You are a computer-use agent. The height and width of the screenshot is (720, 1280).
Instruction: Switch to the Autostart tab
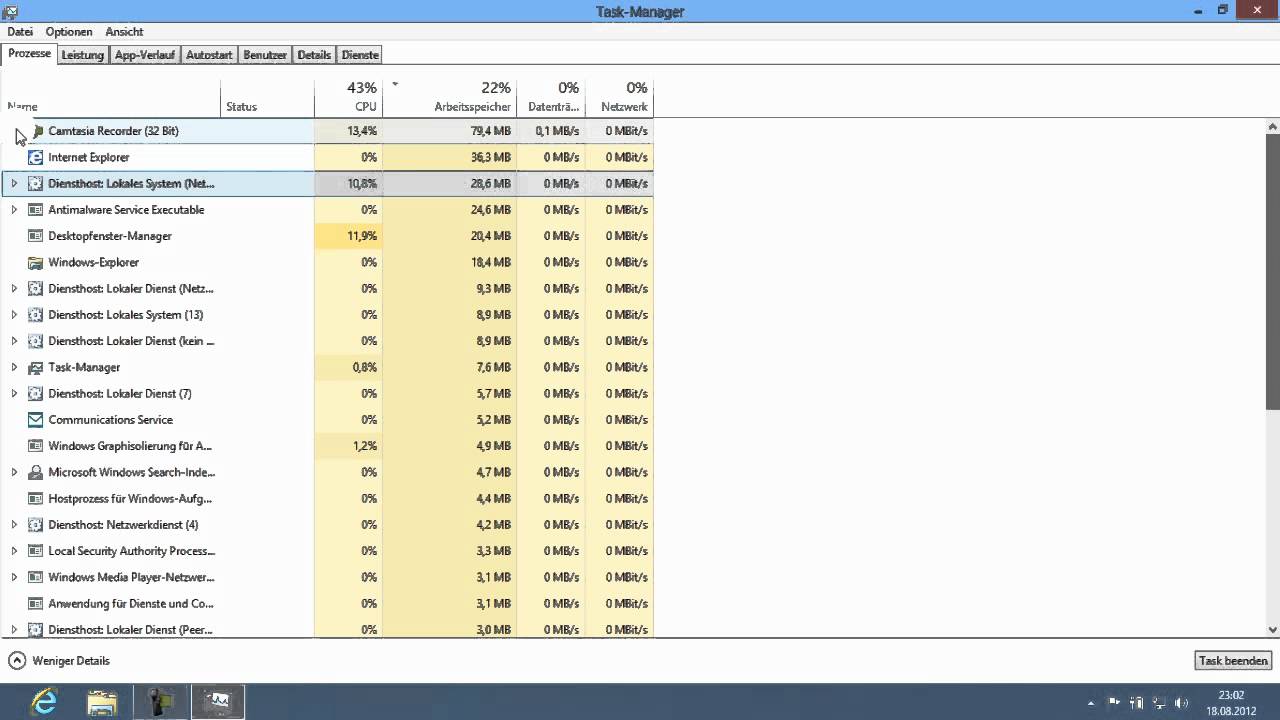[209, 55]
